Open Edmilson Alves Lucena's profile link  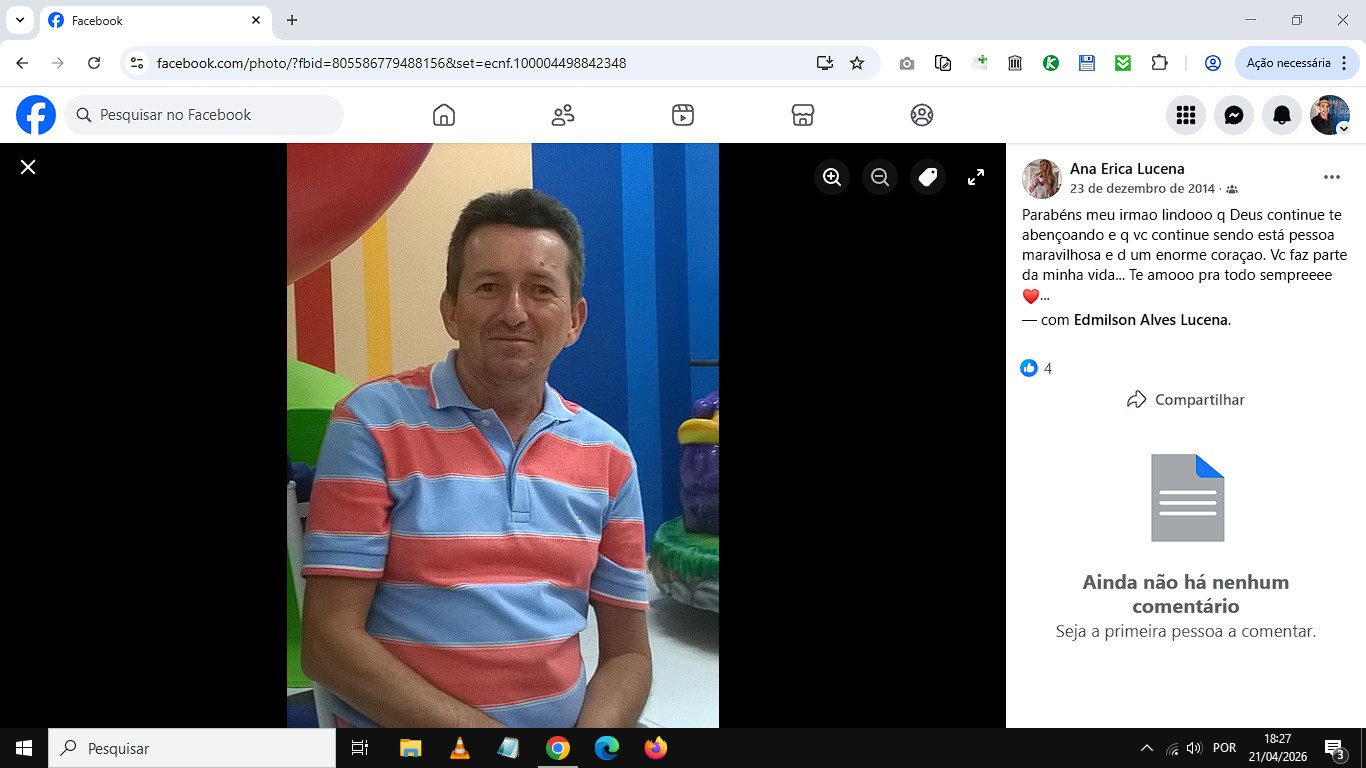tap(1150, 320)
